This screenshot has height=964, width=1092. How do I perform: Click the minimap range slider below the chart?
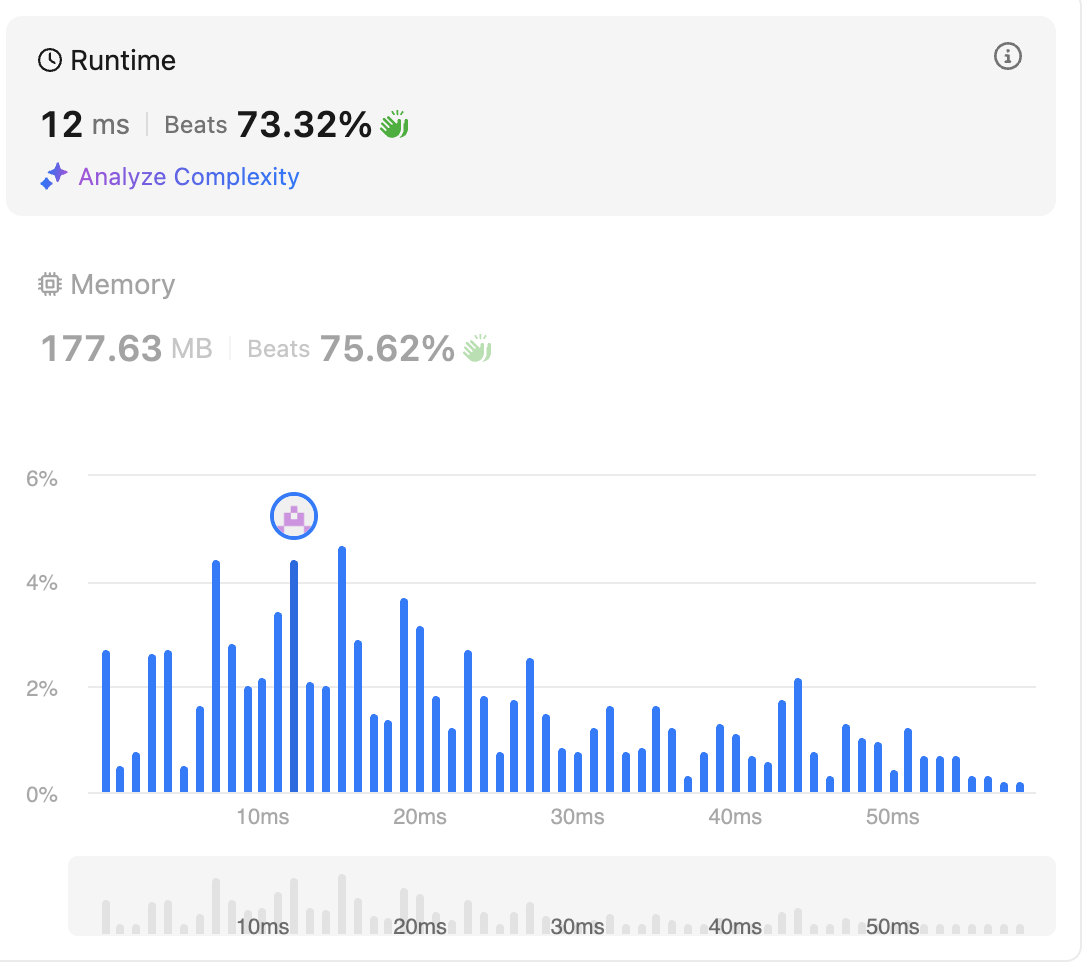(x=561, y=896)
